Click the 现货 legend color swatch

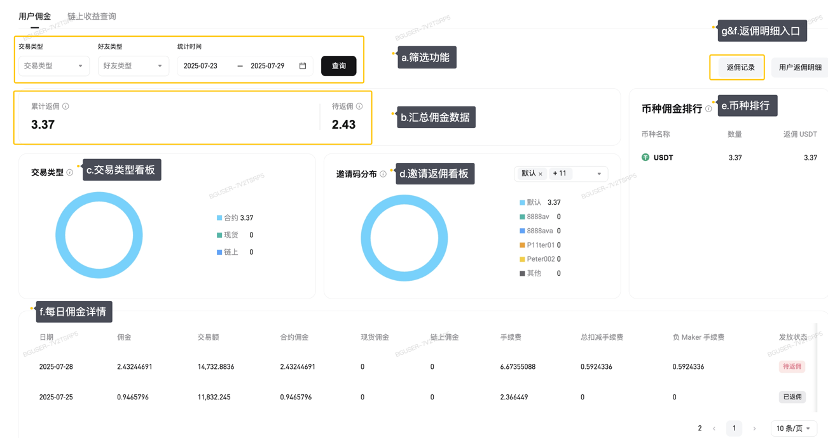[x=220, y=235]
